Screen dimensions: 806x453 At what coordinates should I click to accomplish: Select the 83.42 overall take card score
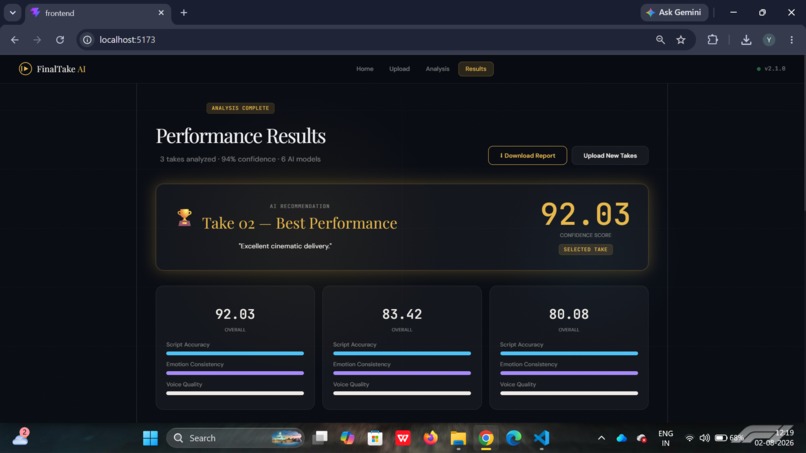tap(401, 314)
